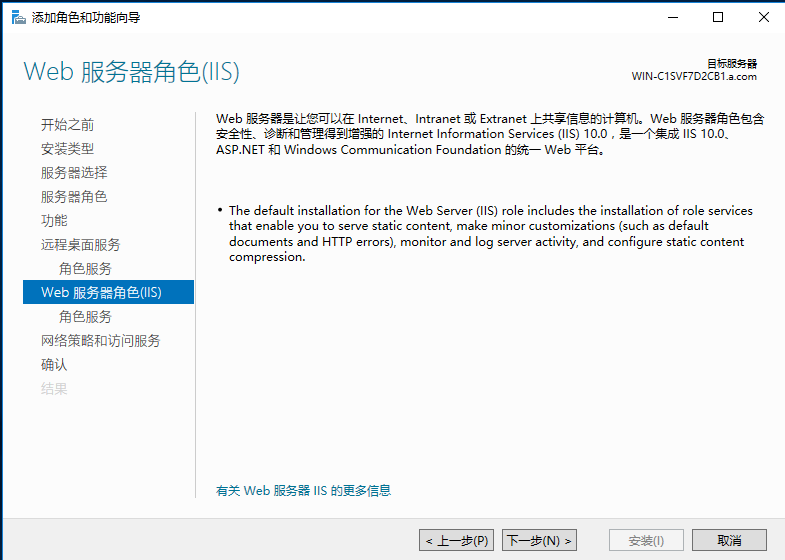Select the 功能 step

click(x=54, y=221)
